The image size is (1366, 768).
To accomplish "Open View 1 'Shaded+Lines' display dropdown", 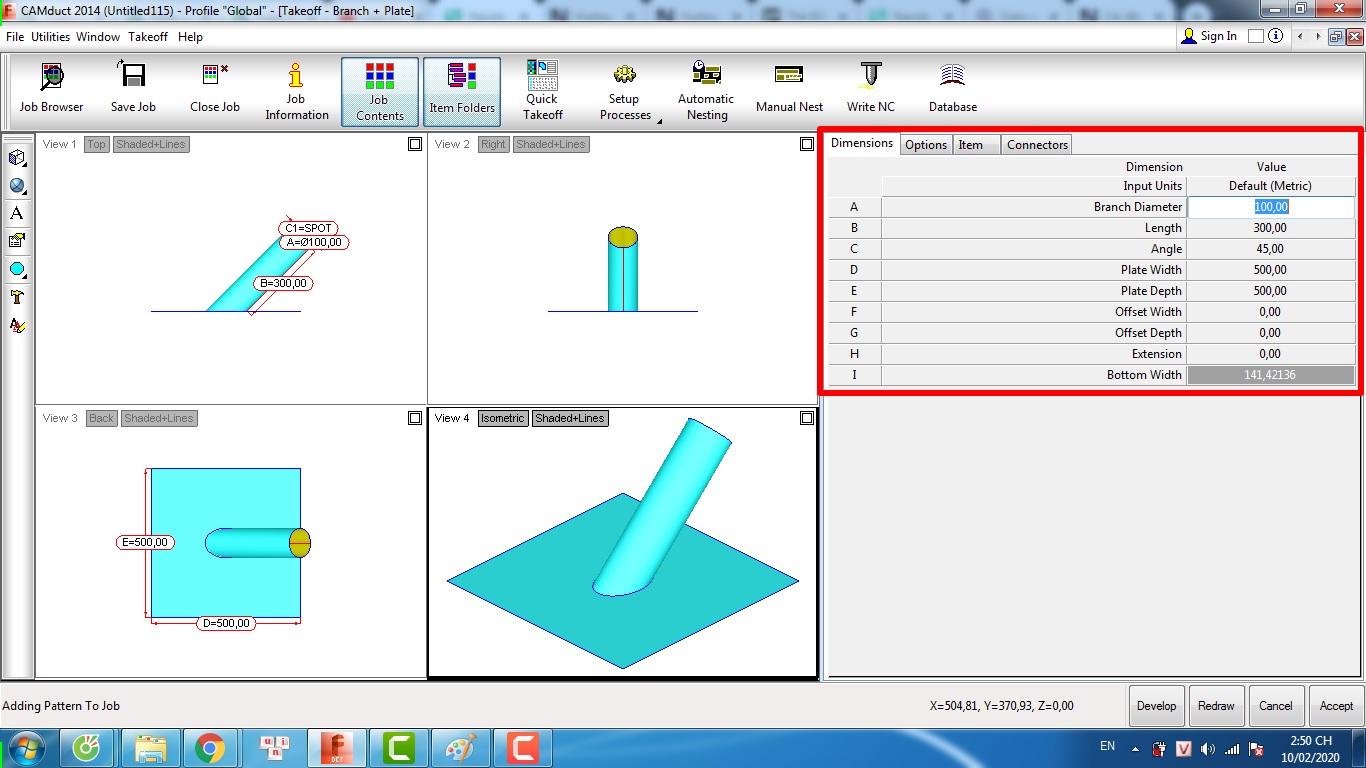I will coord(151,144).
